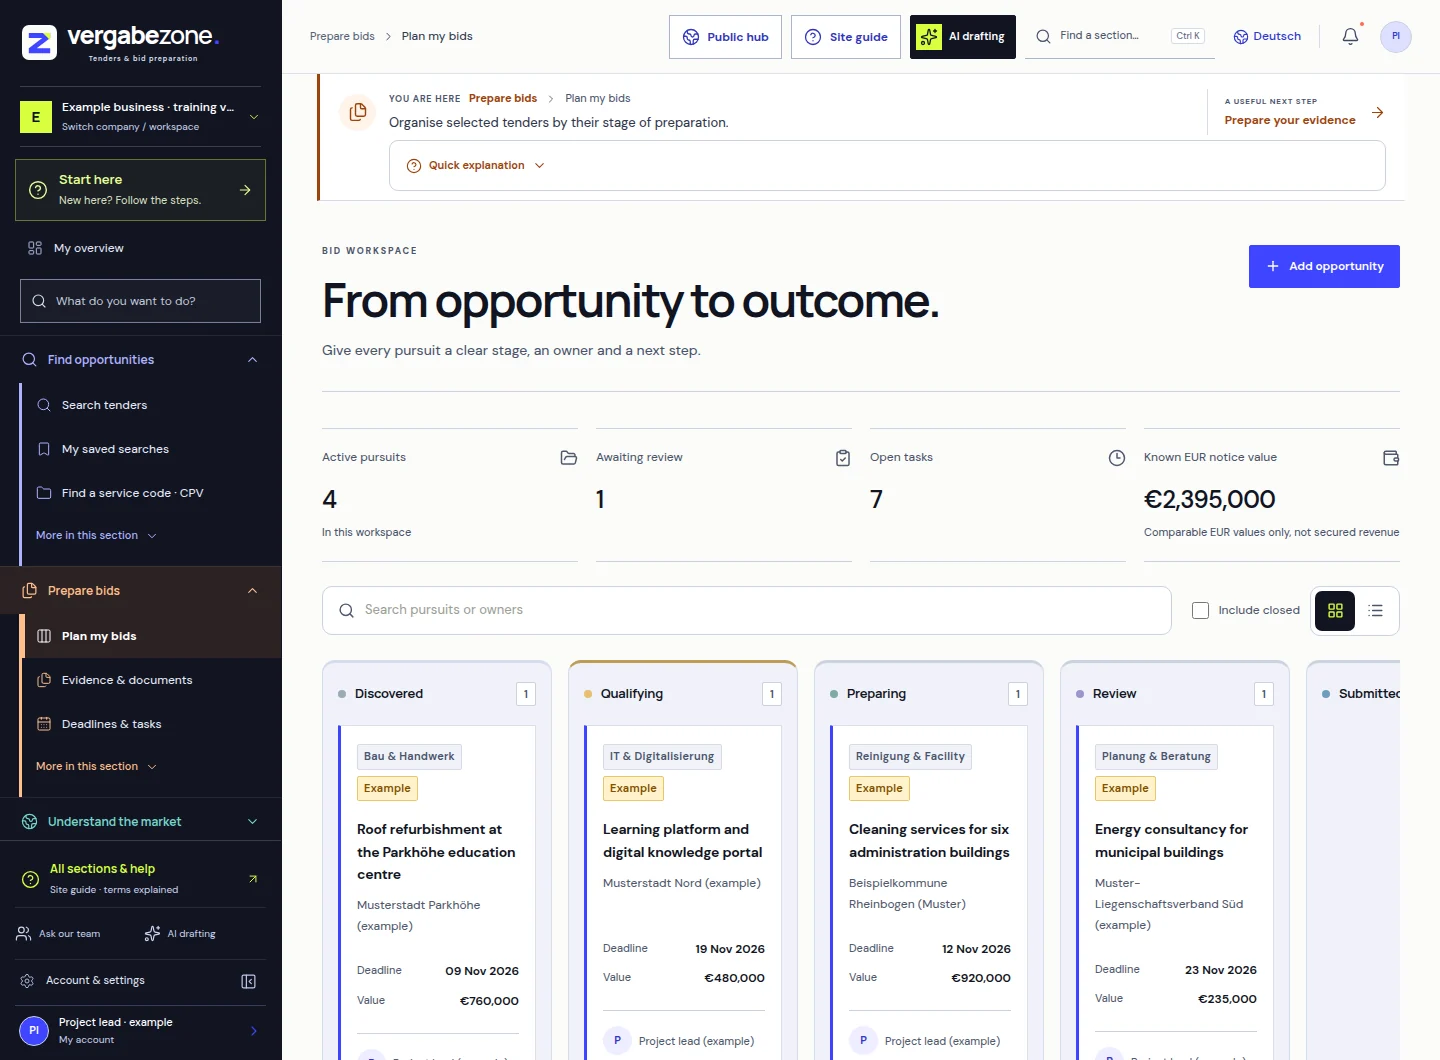This screenshot has height=1060, width=1440.
Task: Switch to card grid view
Action: click(x=1335, y=610)
